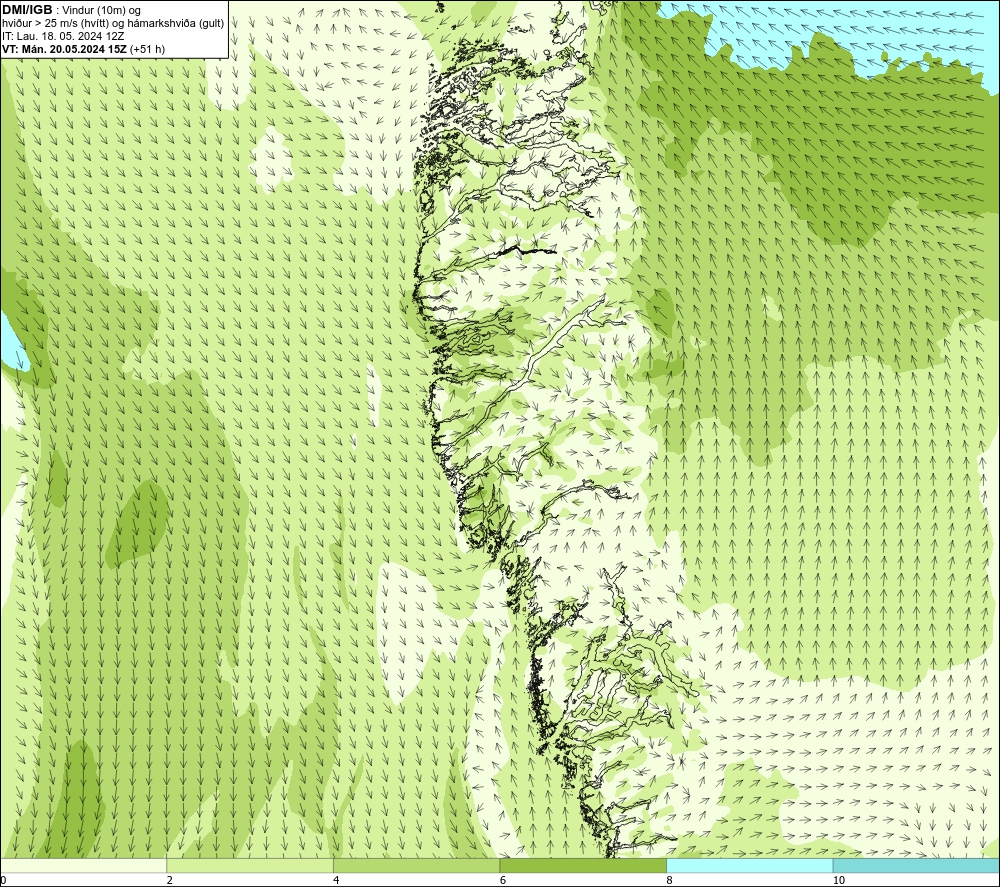The image size is (1000, 887).
Task: Click the scale label '4'
Action: pos(336,880)
